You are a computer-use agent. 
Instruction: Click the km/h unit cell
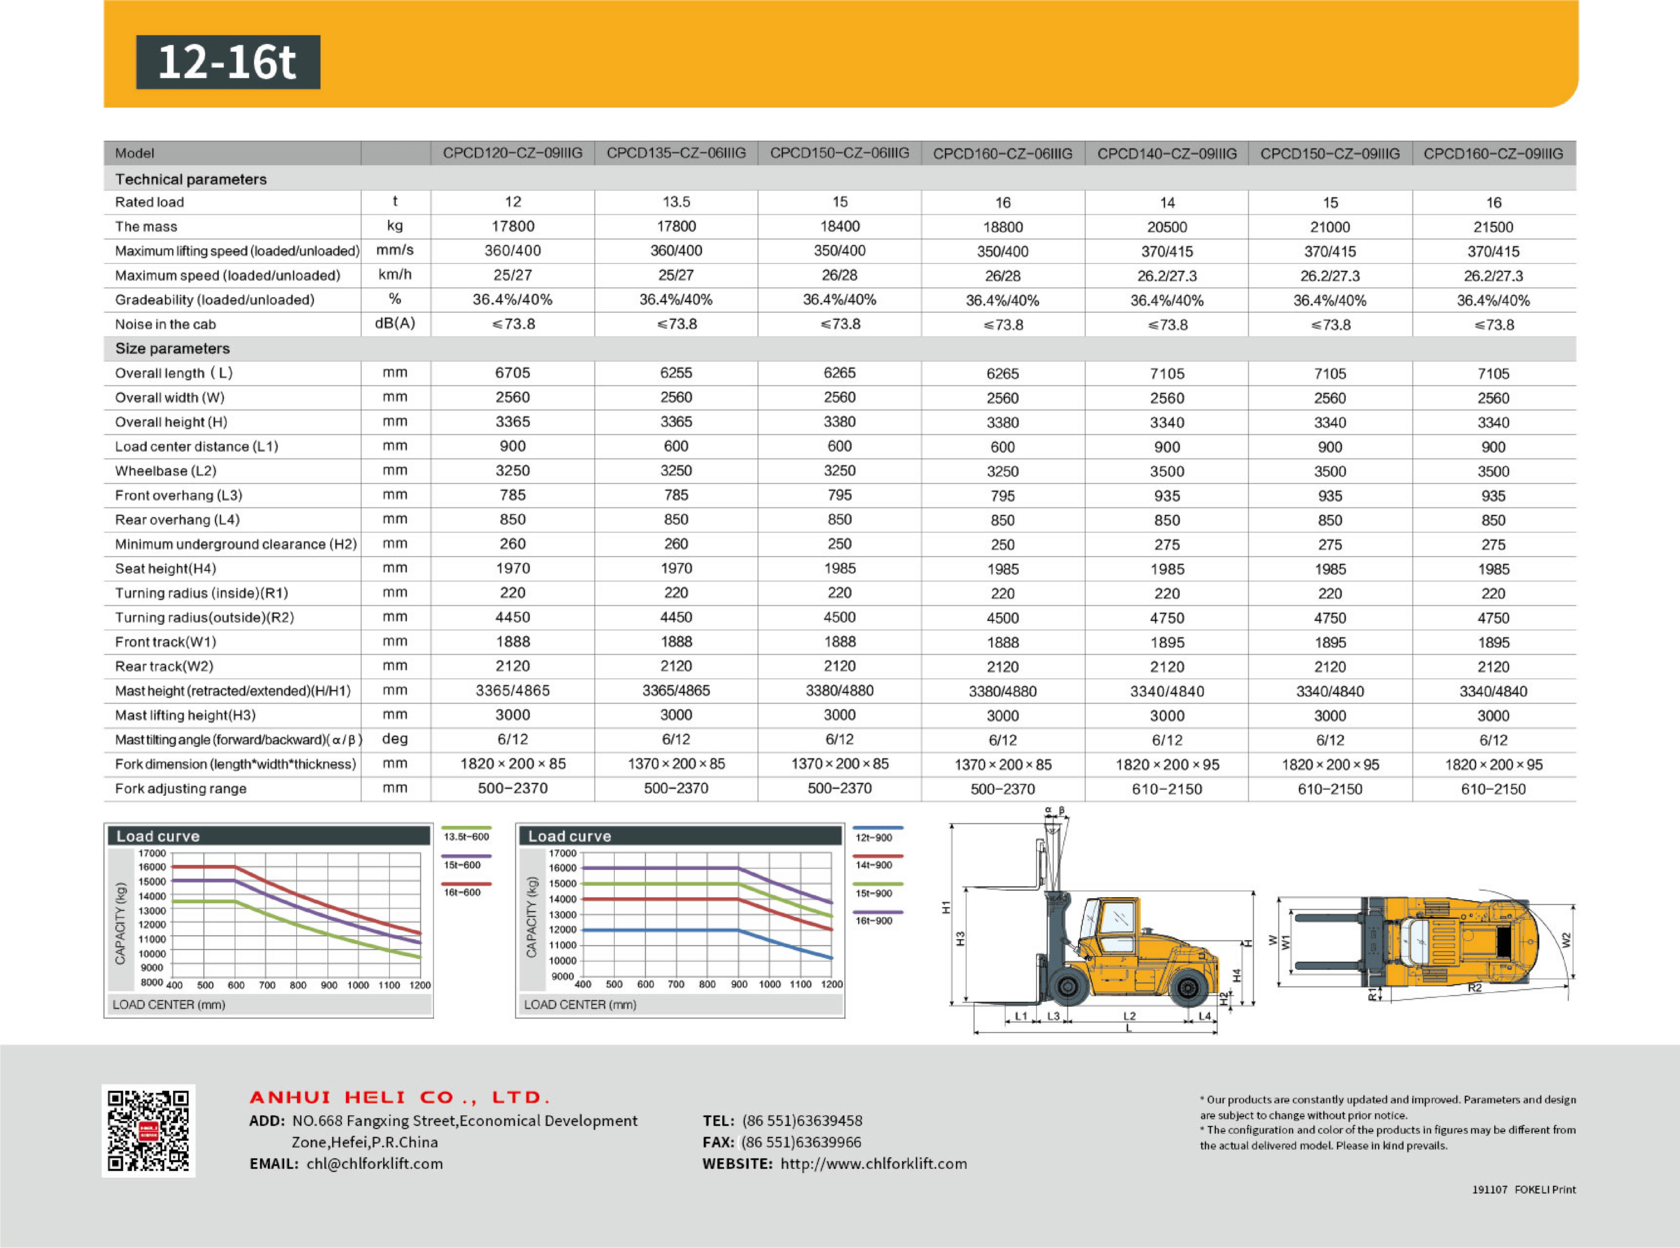coord(395,275)
